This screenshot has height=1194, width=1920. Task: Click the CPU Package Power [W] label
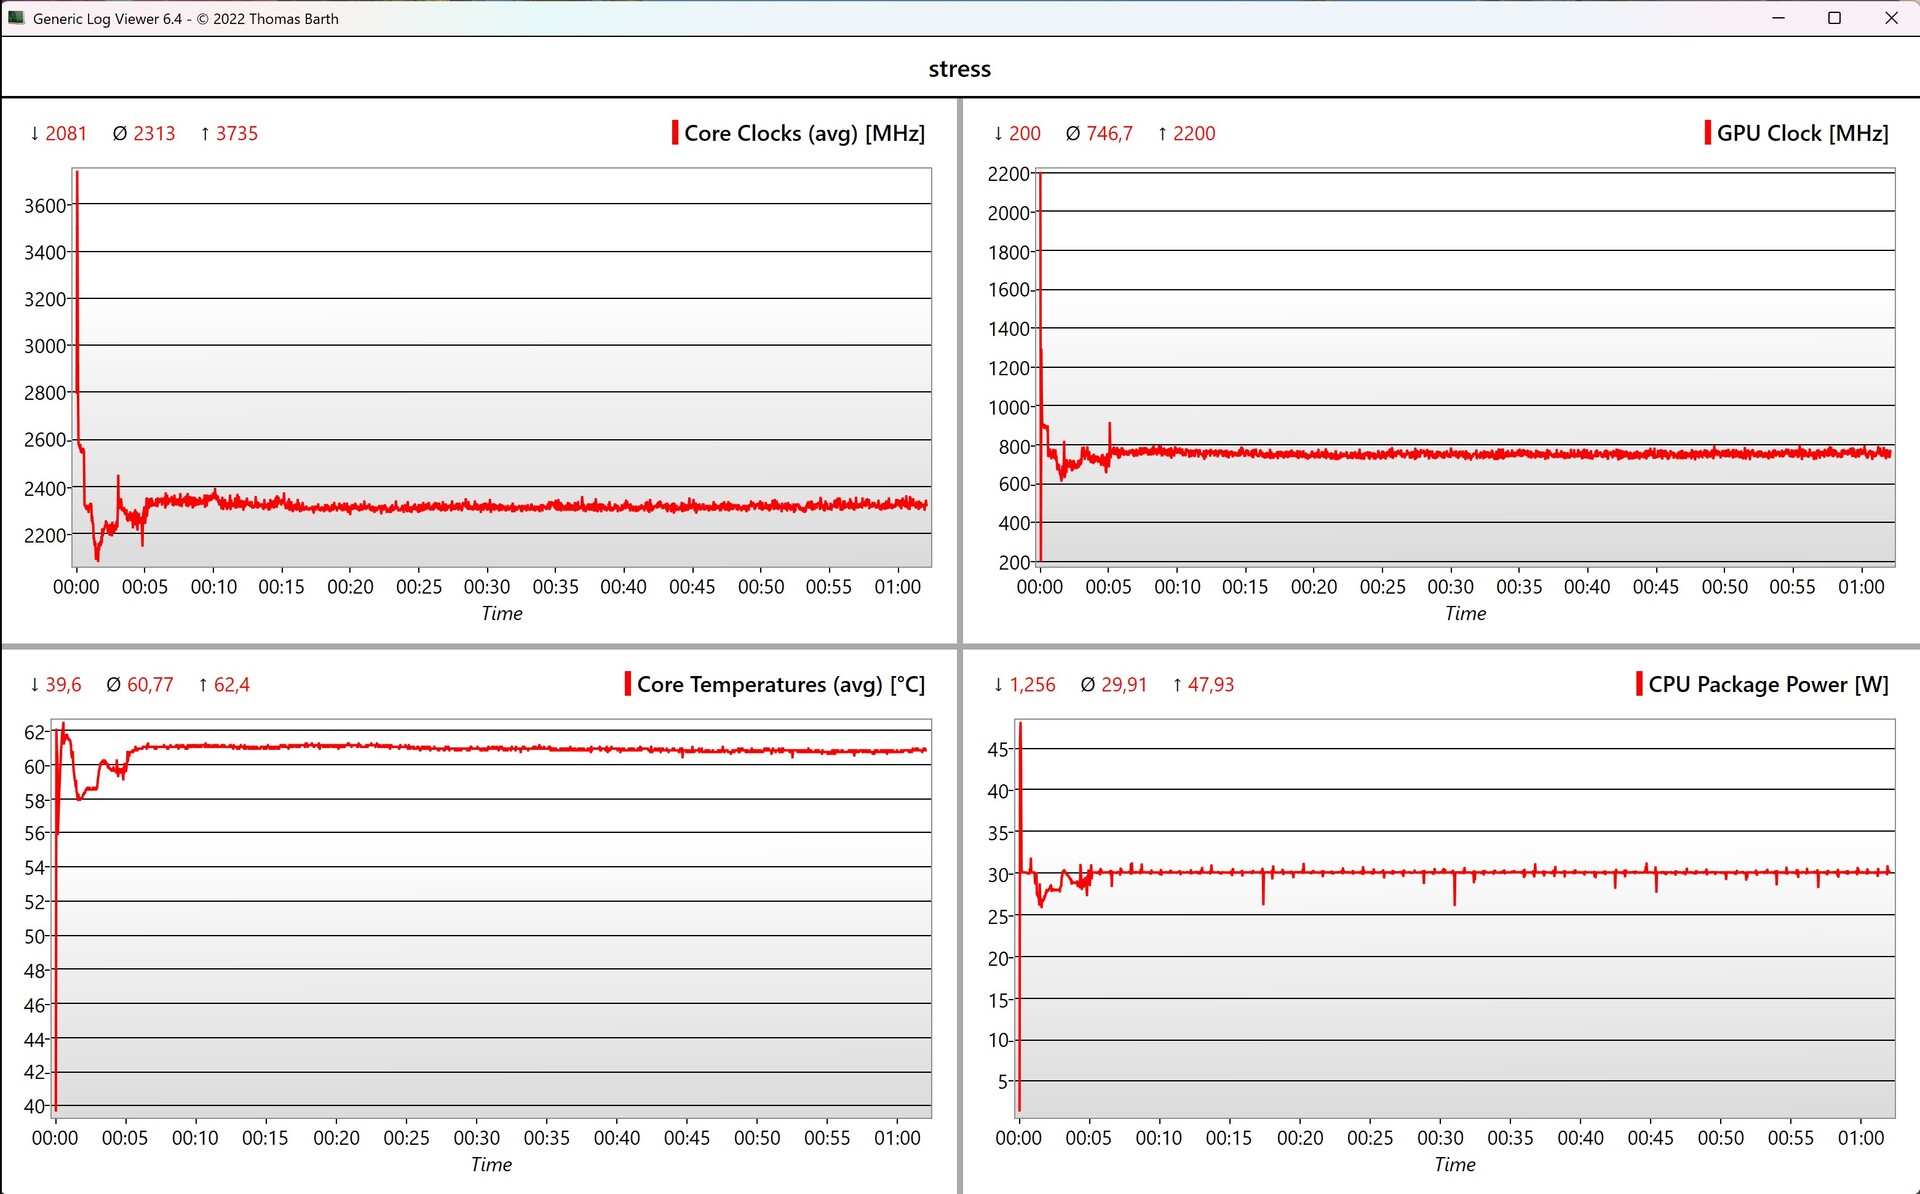tap(1768, 684)
